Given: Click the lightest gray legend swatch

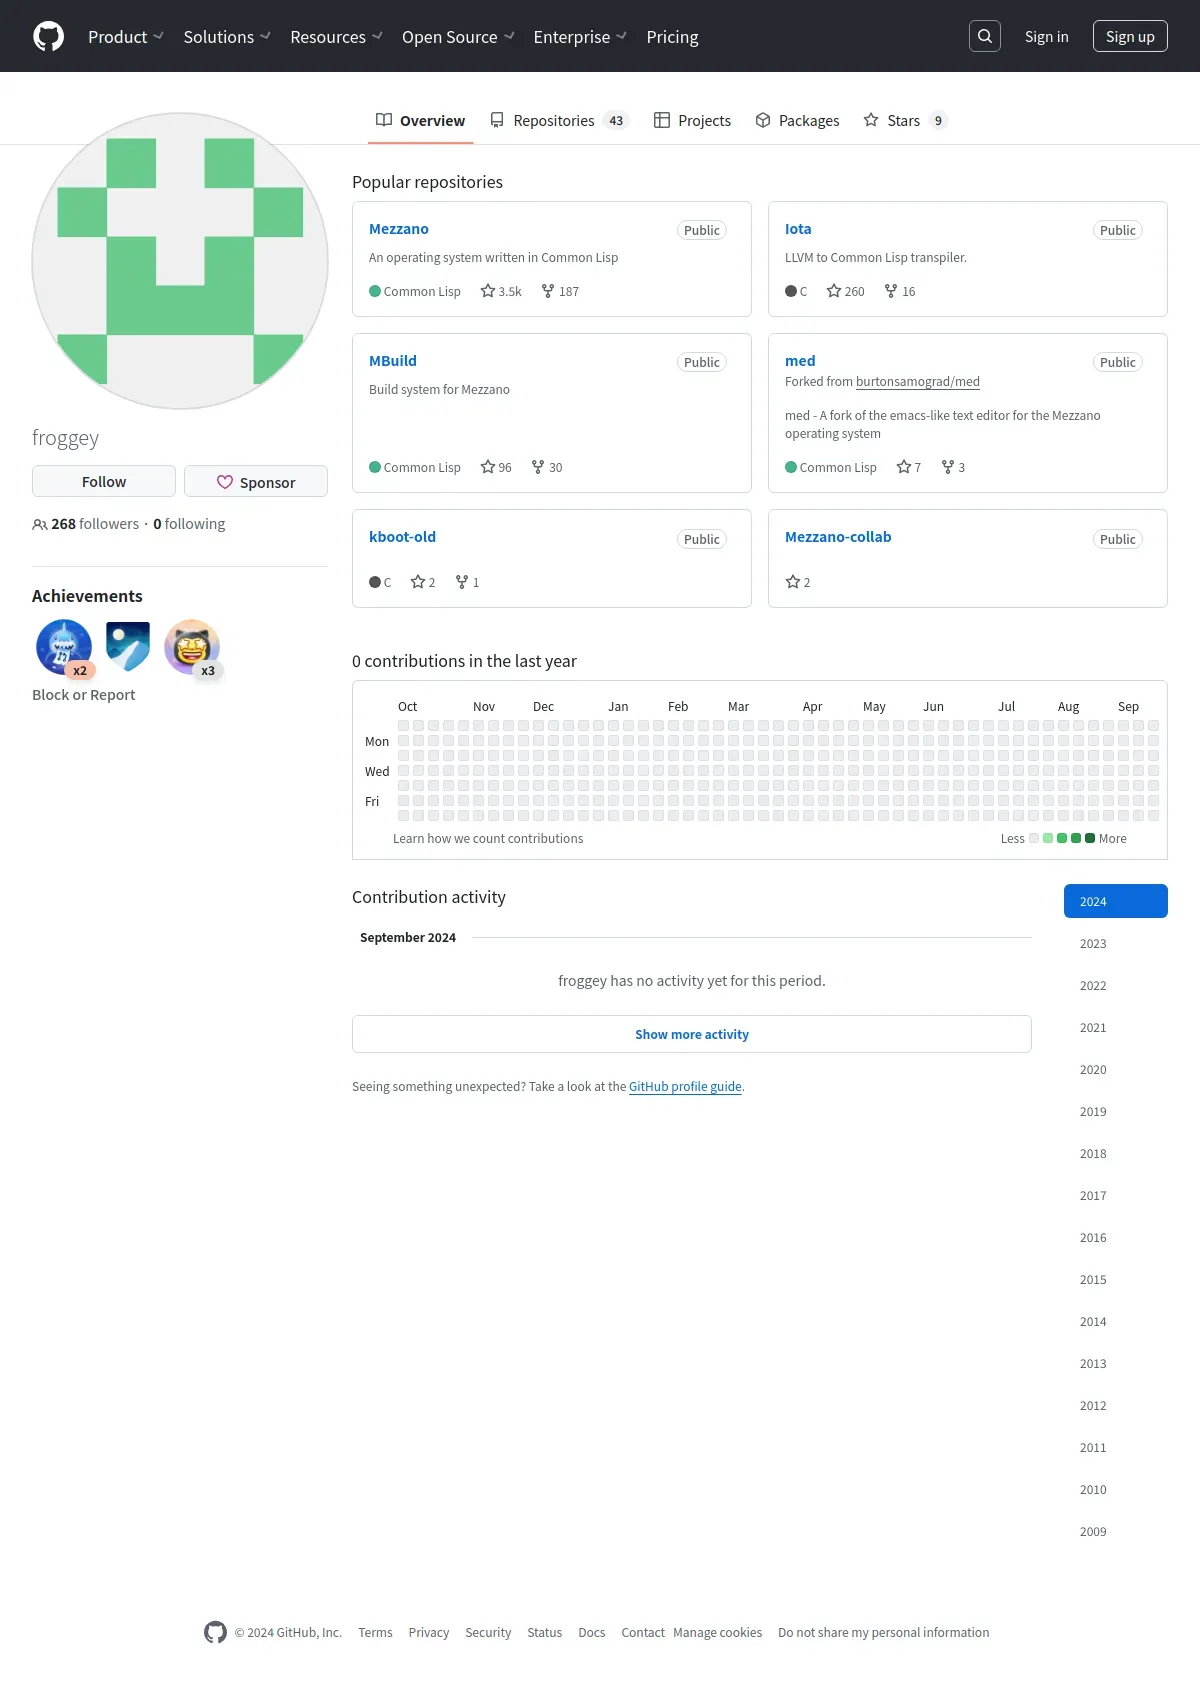Looking at the screenshot, I should point(1034,838).
